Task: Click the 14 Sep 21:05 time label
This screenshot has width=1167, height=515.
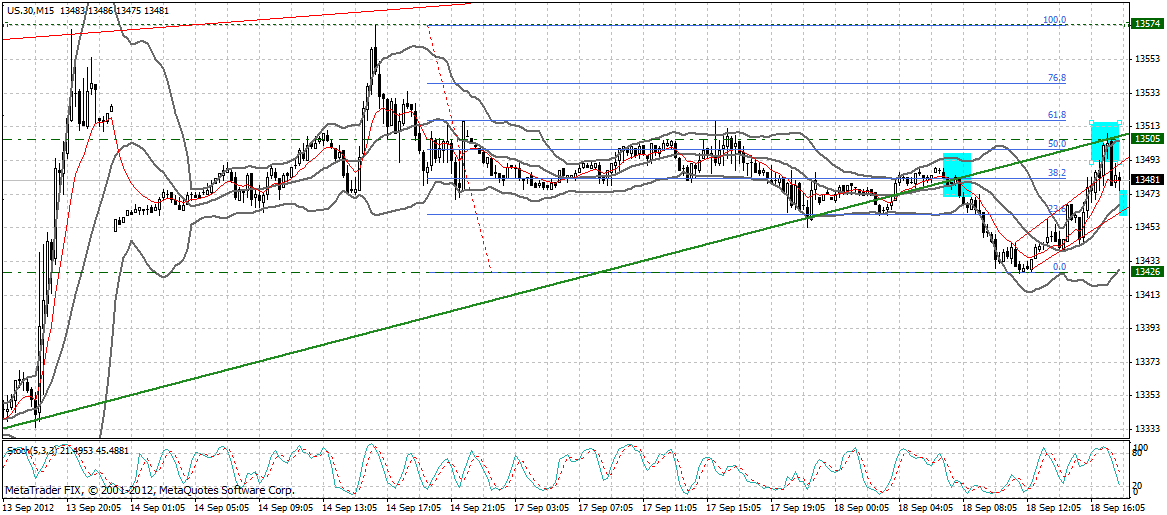Action: click(x=476, y=508)
